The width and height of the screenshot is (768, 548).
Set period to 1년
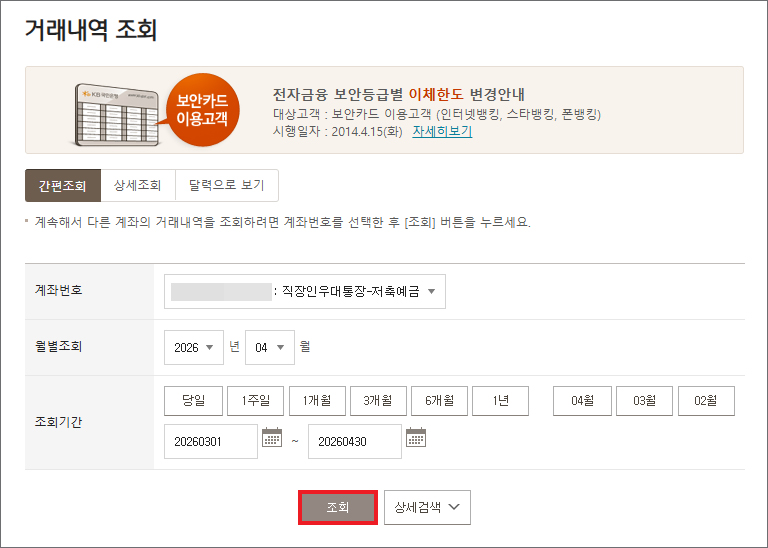(x=501, y=401)
